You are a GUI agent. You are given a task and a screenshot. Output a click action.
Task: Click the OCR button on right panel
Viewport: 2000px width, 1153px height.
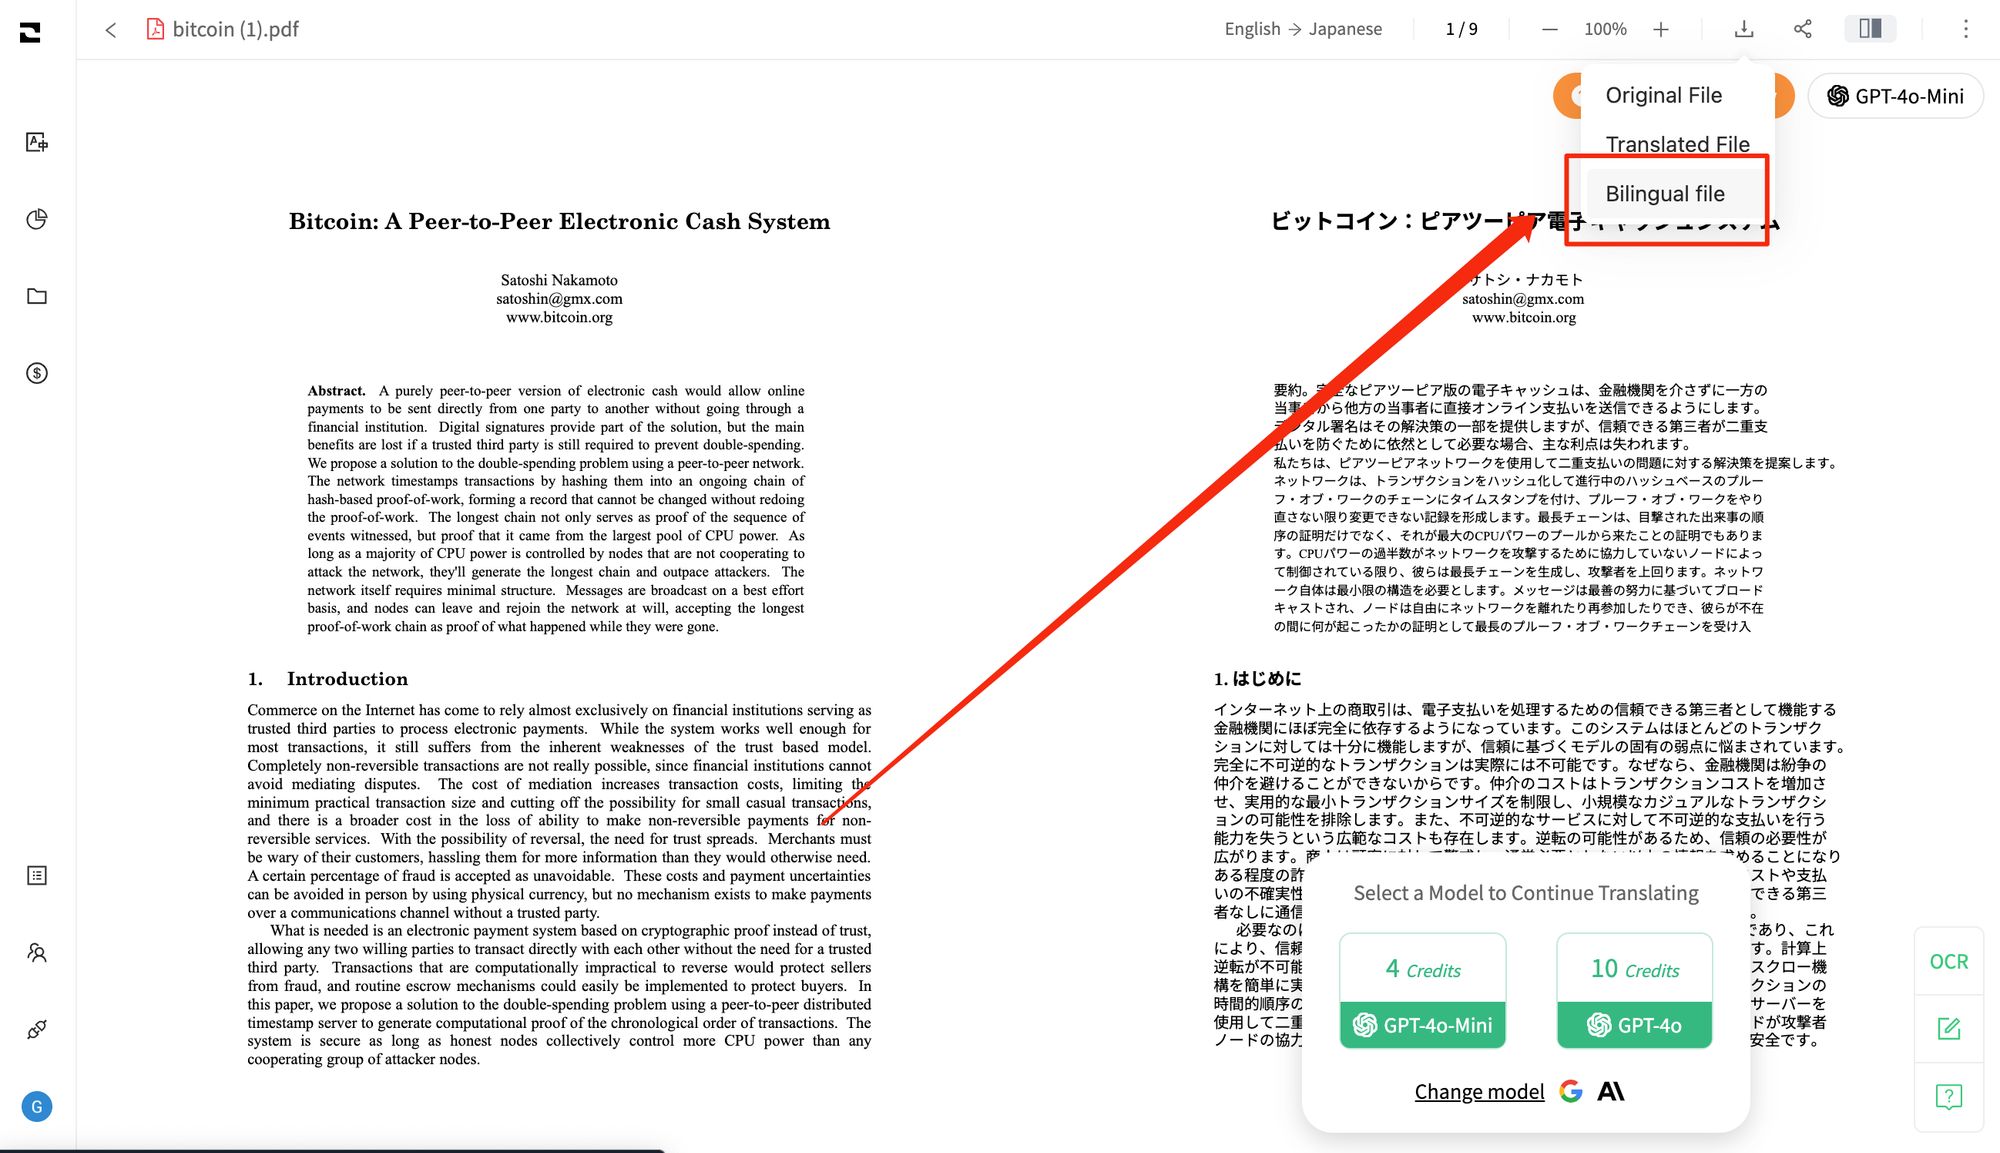coord(1948,961)
